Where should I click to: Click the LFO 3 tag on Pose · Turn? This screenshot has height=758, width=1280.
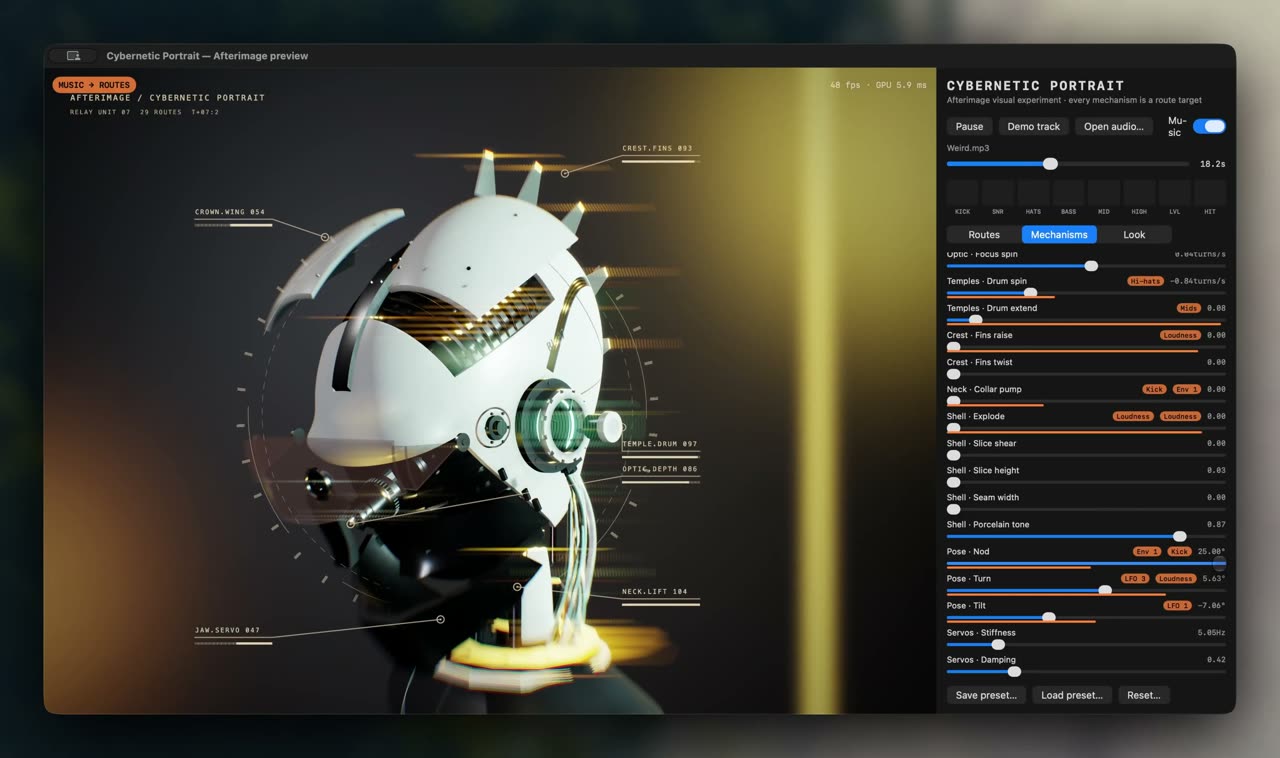pos(1135,578)
